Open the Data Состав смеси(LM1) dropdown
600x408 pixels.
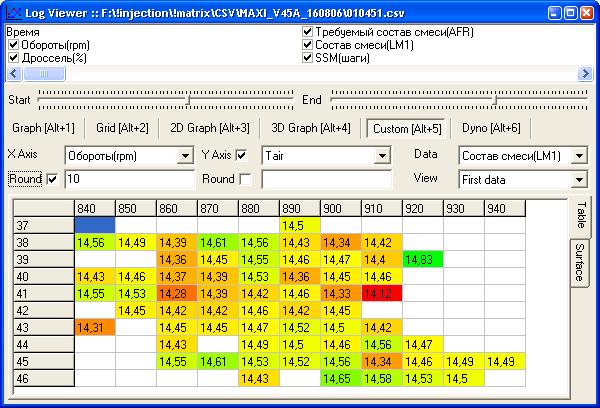click(578, 156)
